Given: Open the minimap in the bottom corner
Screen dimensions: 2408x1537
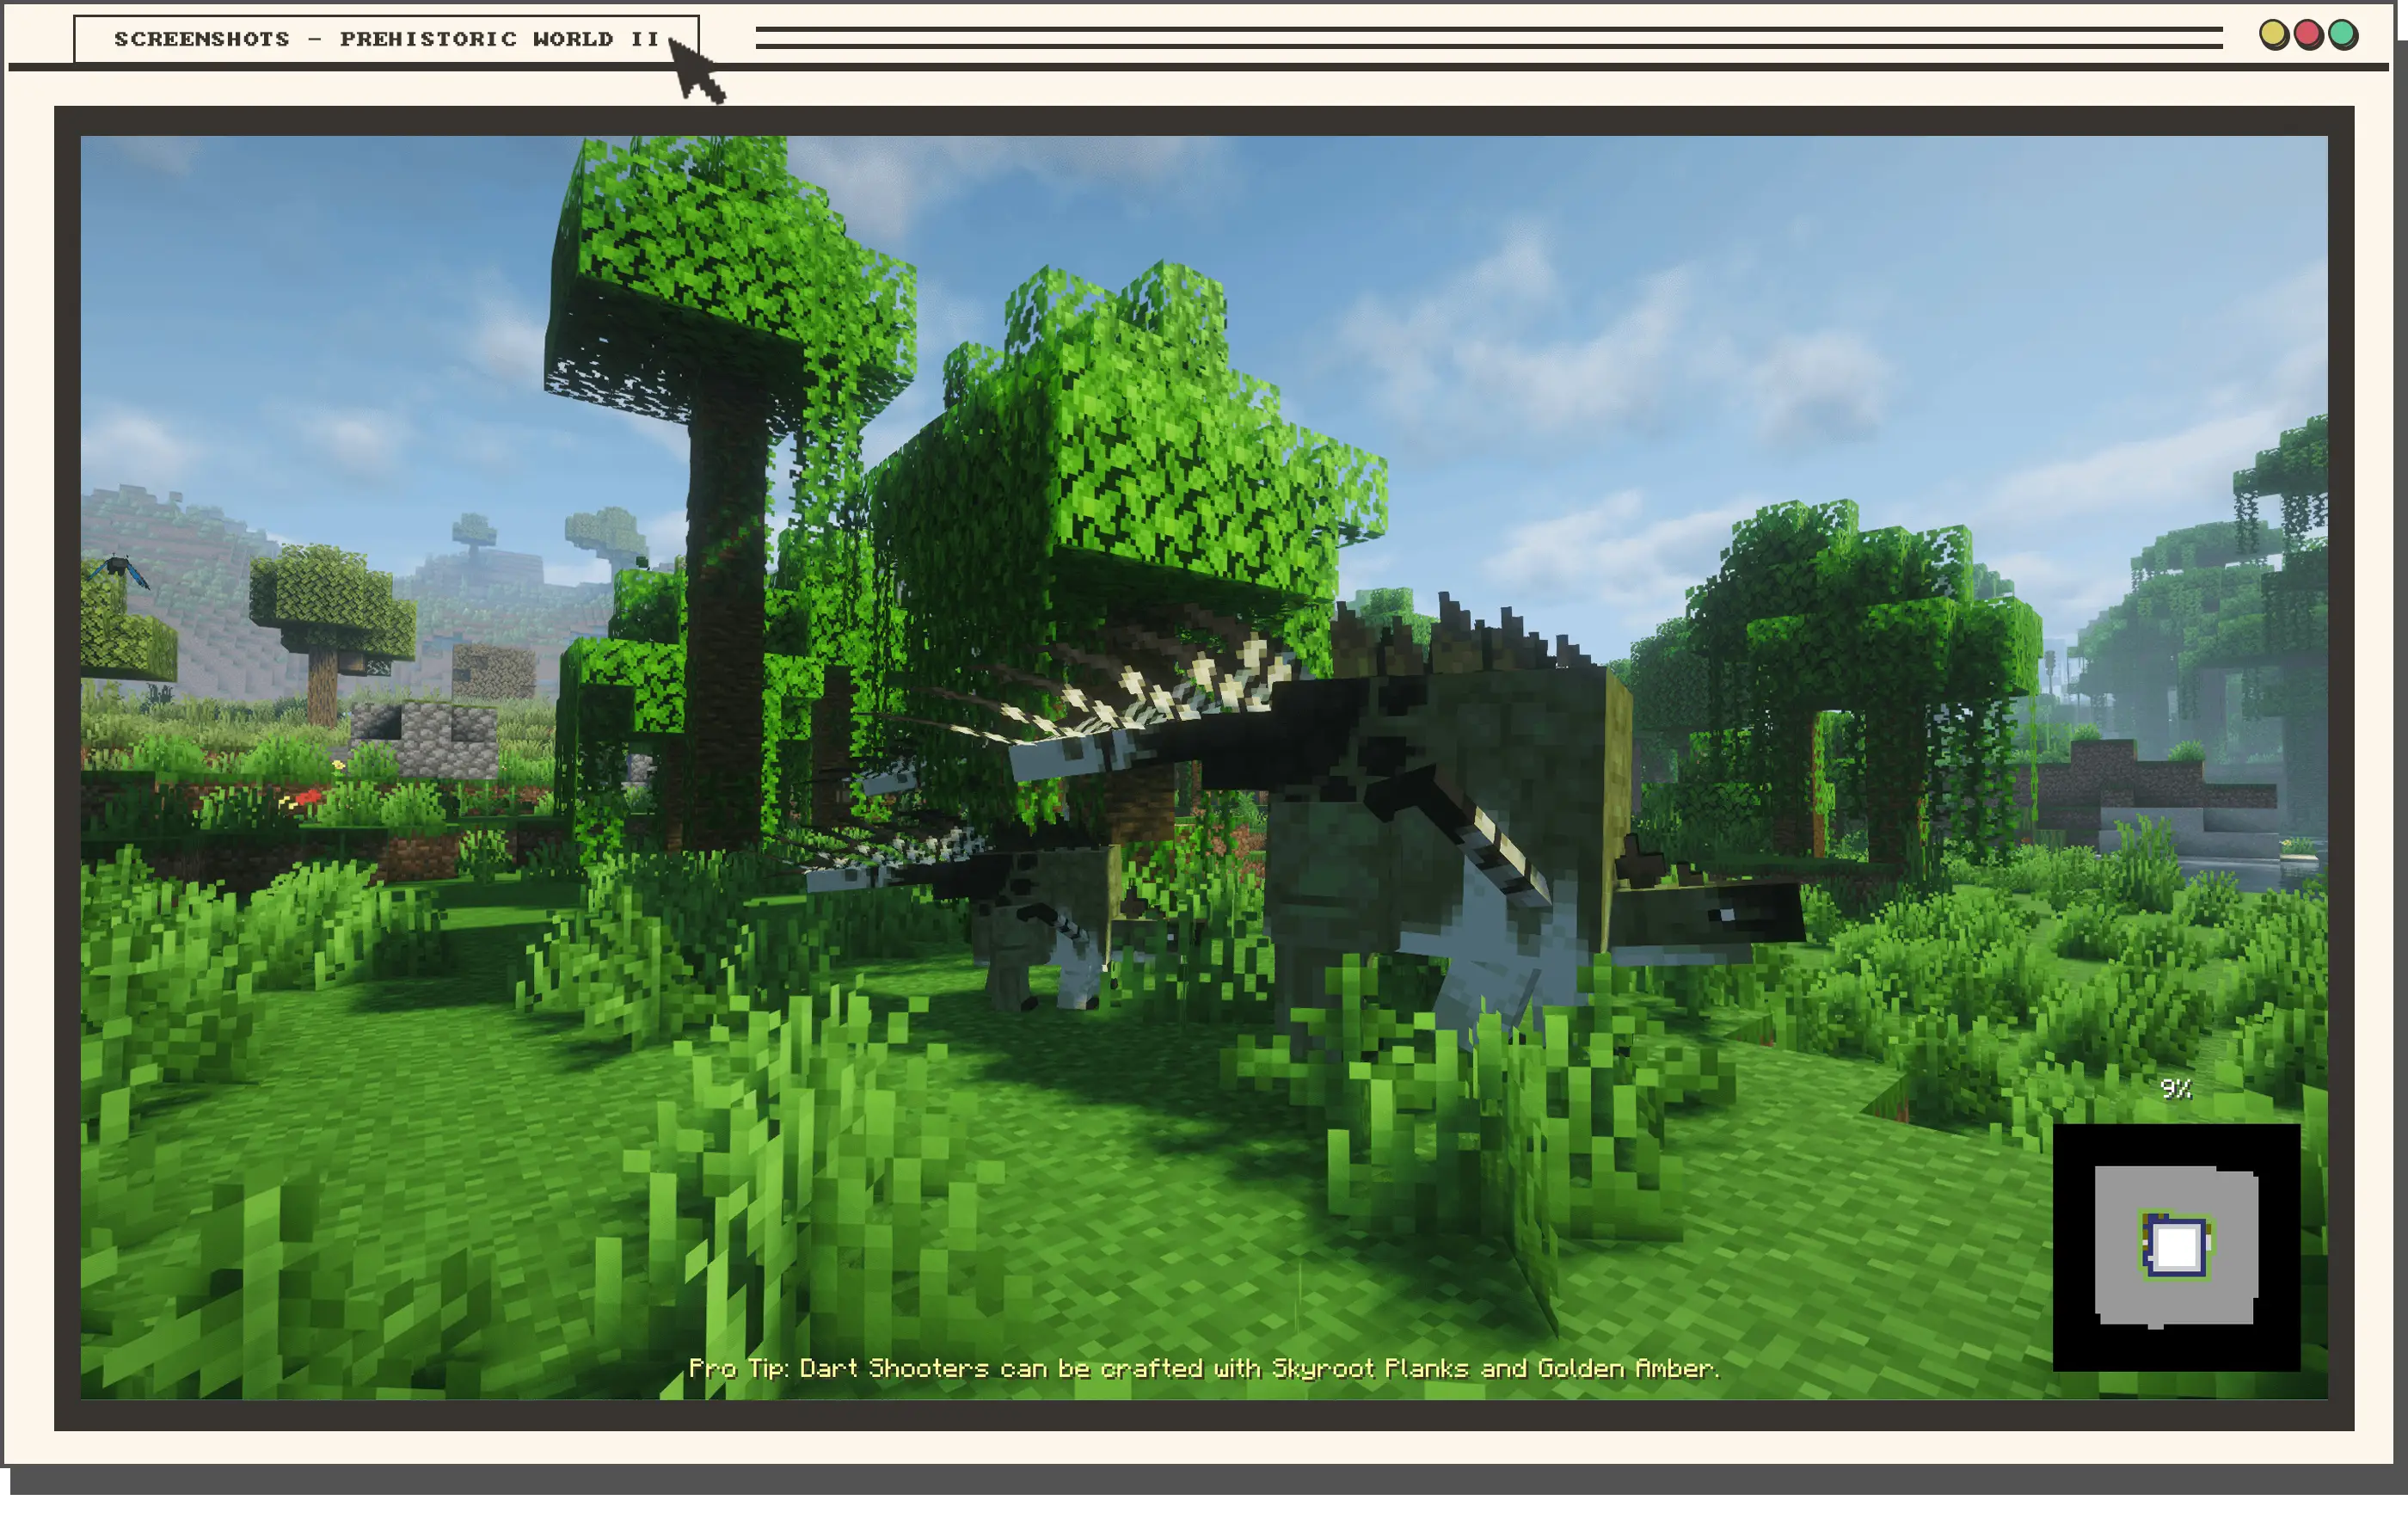Looking at the screenshot, I should coord(2176,1247).
